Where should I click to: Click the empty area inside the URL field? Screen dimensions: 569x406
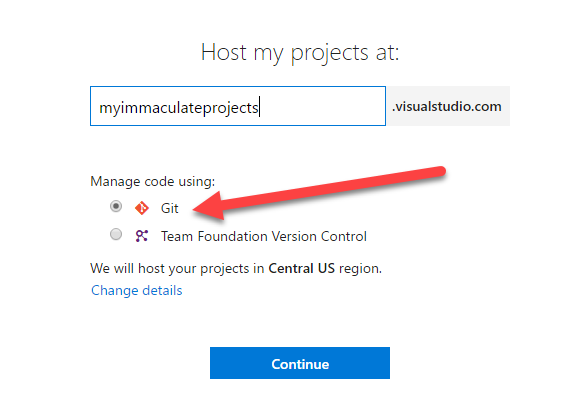point(322,106)
